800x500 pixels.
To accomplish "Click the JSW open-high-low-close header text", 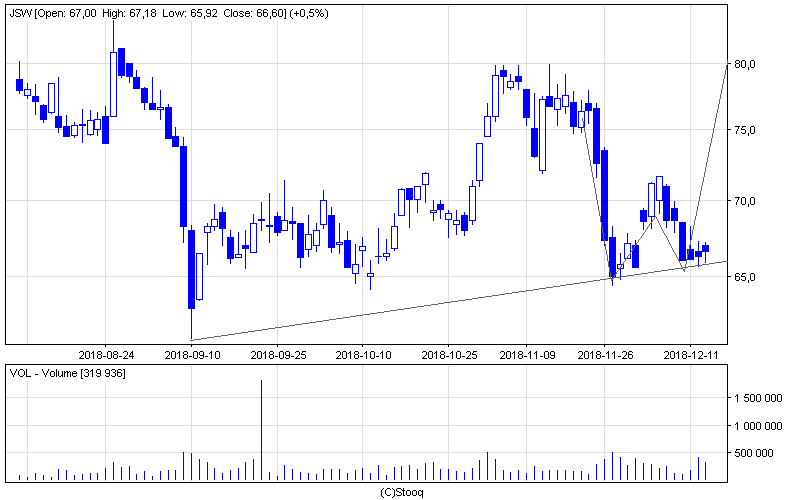I will 169,14.
